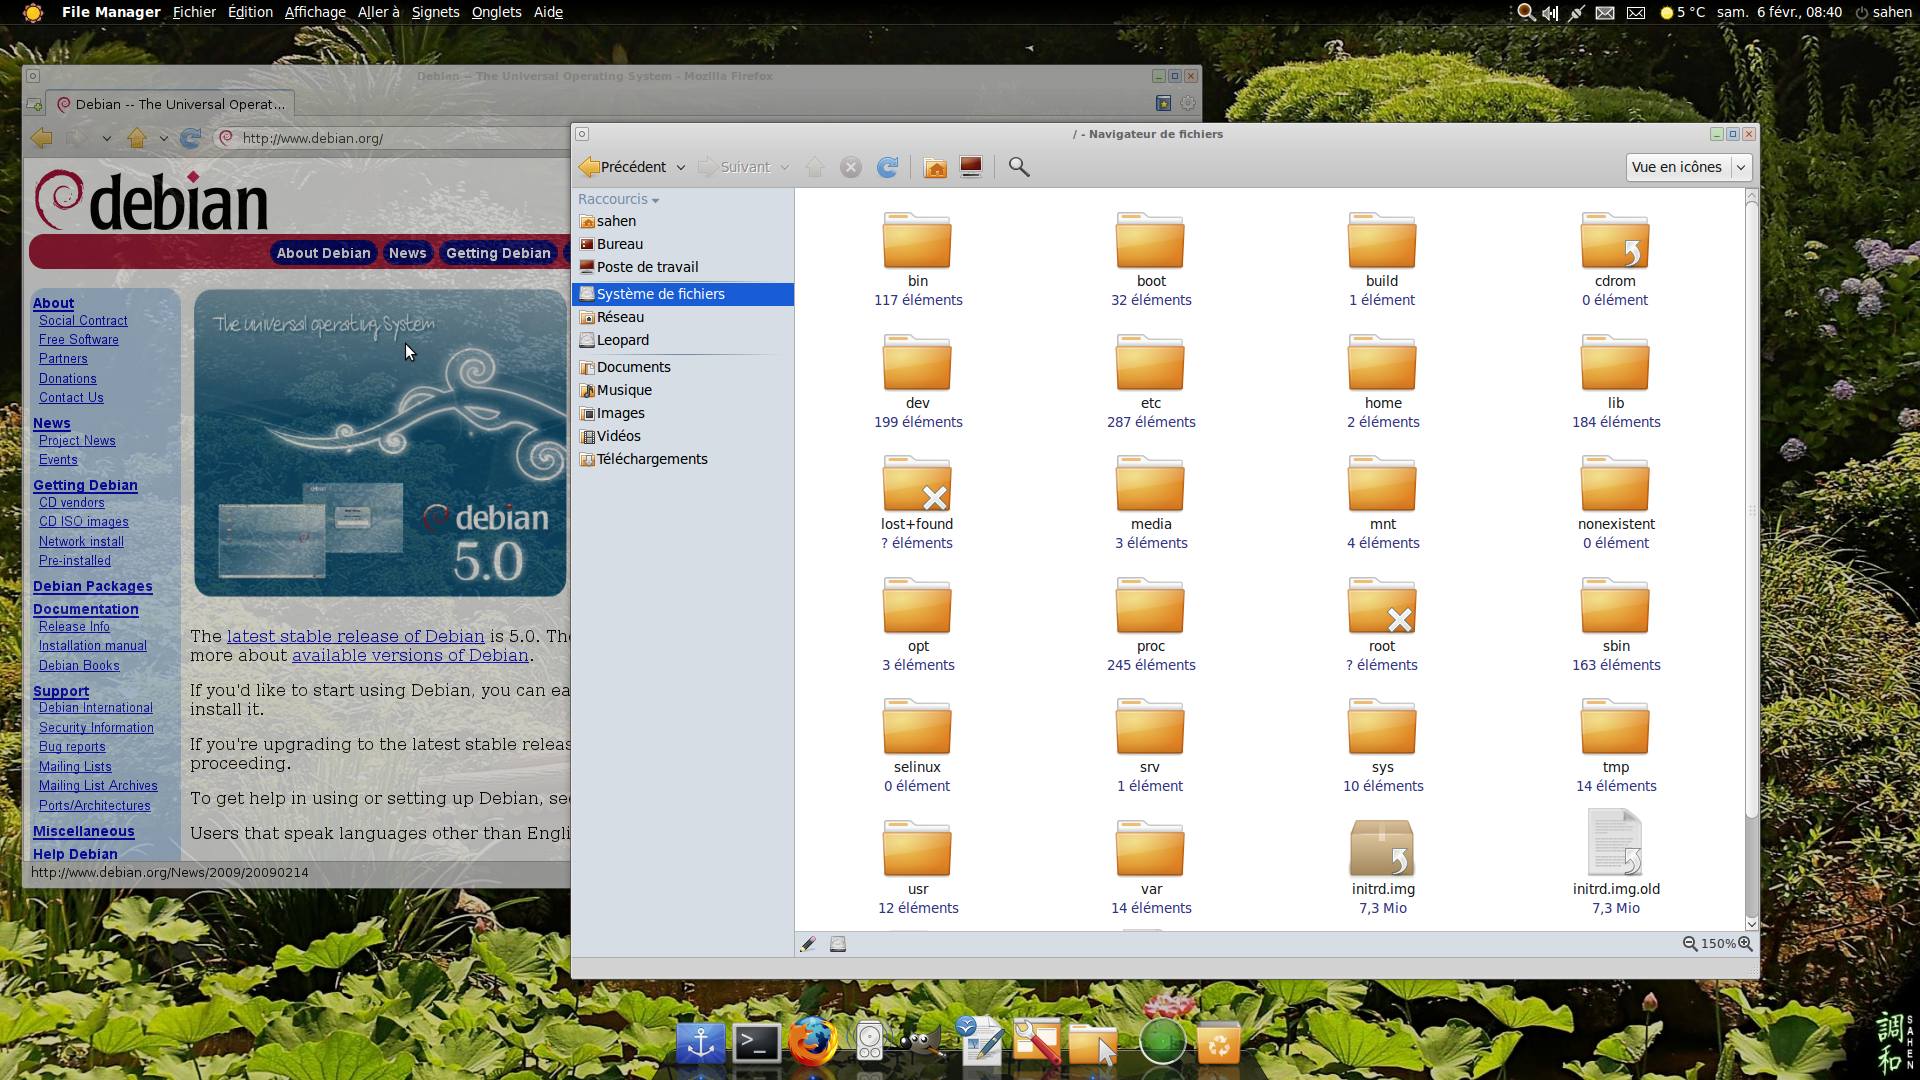Viewport: 1920px width, 1080px height.
Task: Open the sahen user power menu
Action: tap(1883, 12)
